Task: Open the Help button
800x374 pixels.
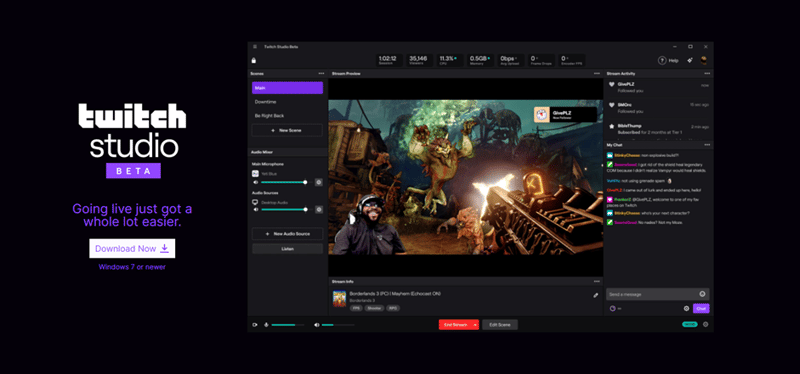Action: (x=668, y=60)
